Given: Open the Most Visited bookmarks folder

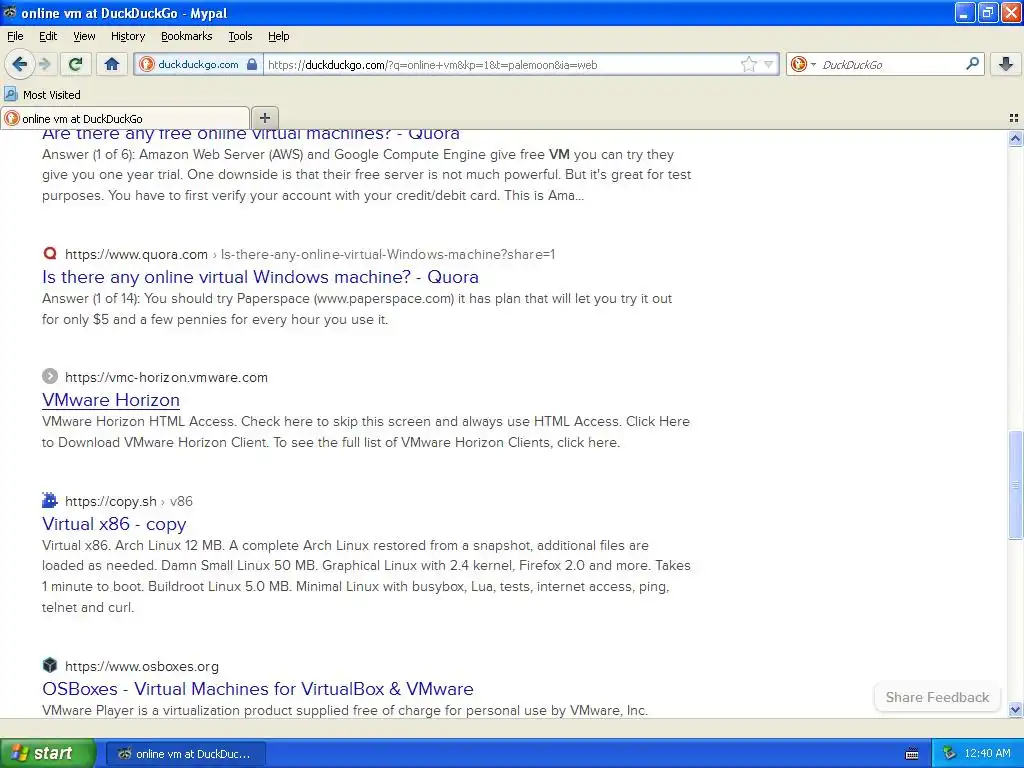Looking at the screenshot, I should [42, 95].
